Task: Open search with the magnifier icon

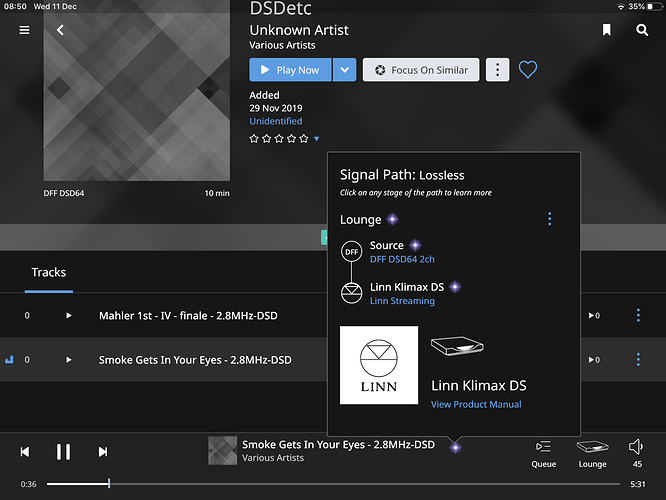Action: click(x=642, y=30)
